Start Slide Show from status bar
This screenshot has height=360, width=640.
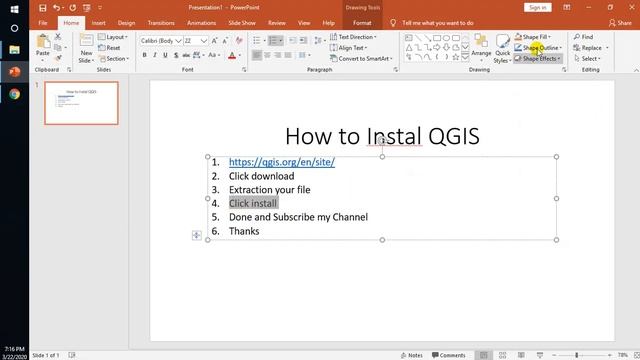click(540, 356)
